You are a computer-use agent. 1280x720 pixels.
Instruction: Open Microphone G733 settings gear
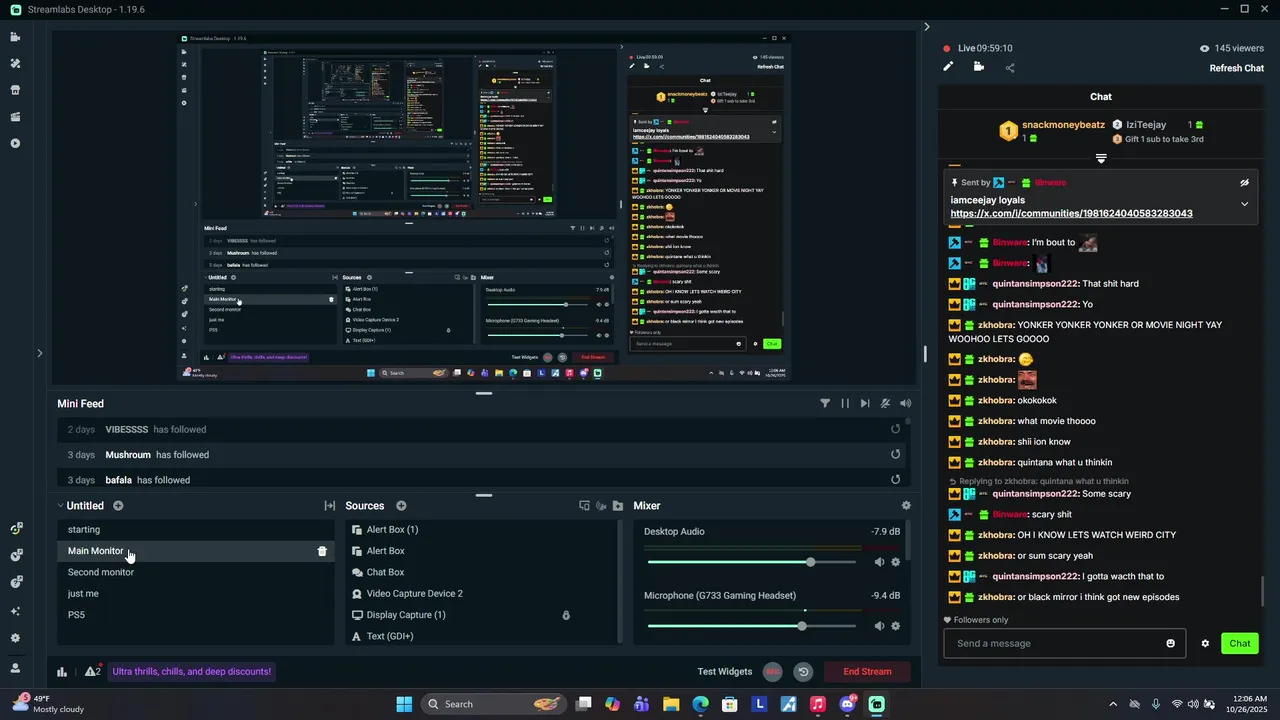click(x=895, y=626)
